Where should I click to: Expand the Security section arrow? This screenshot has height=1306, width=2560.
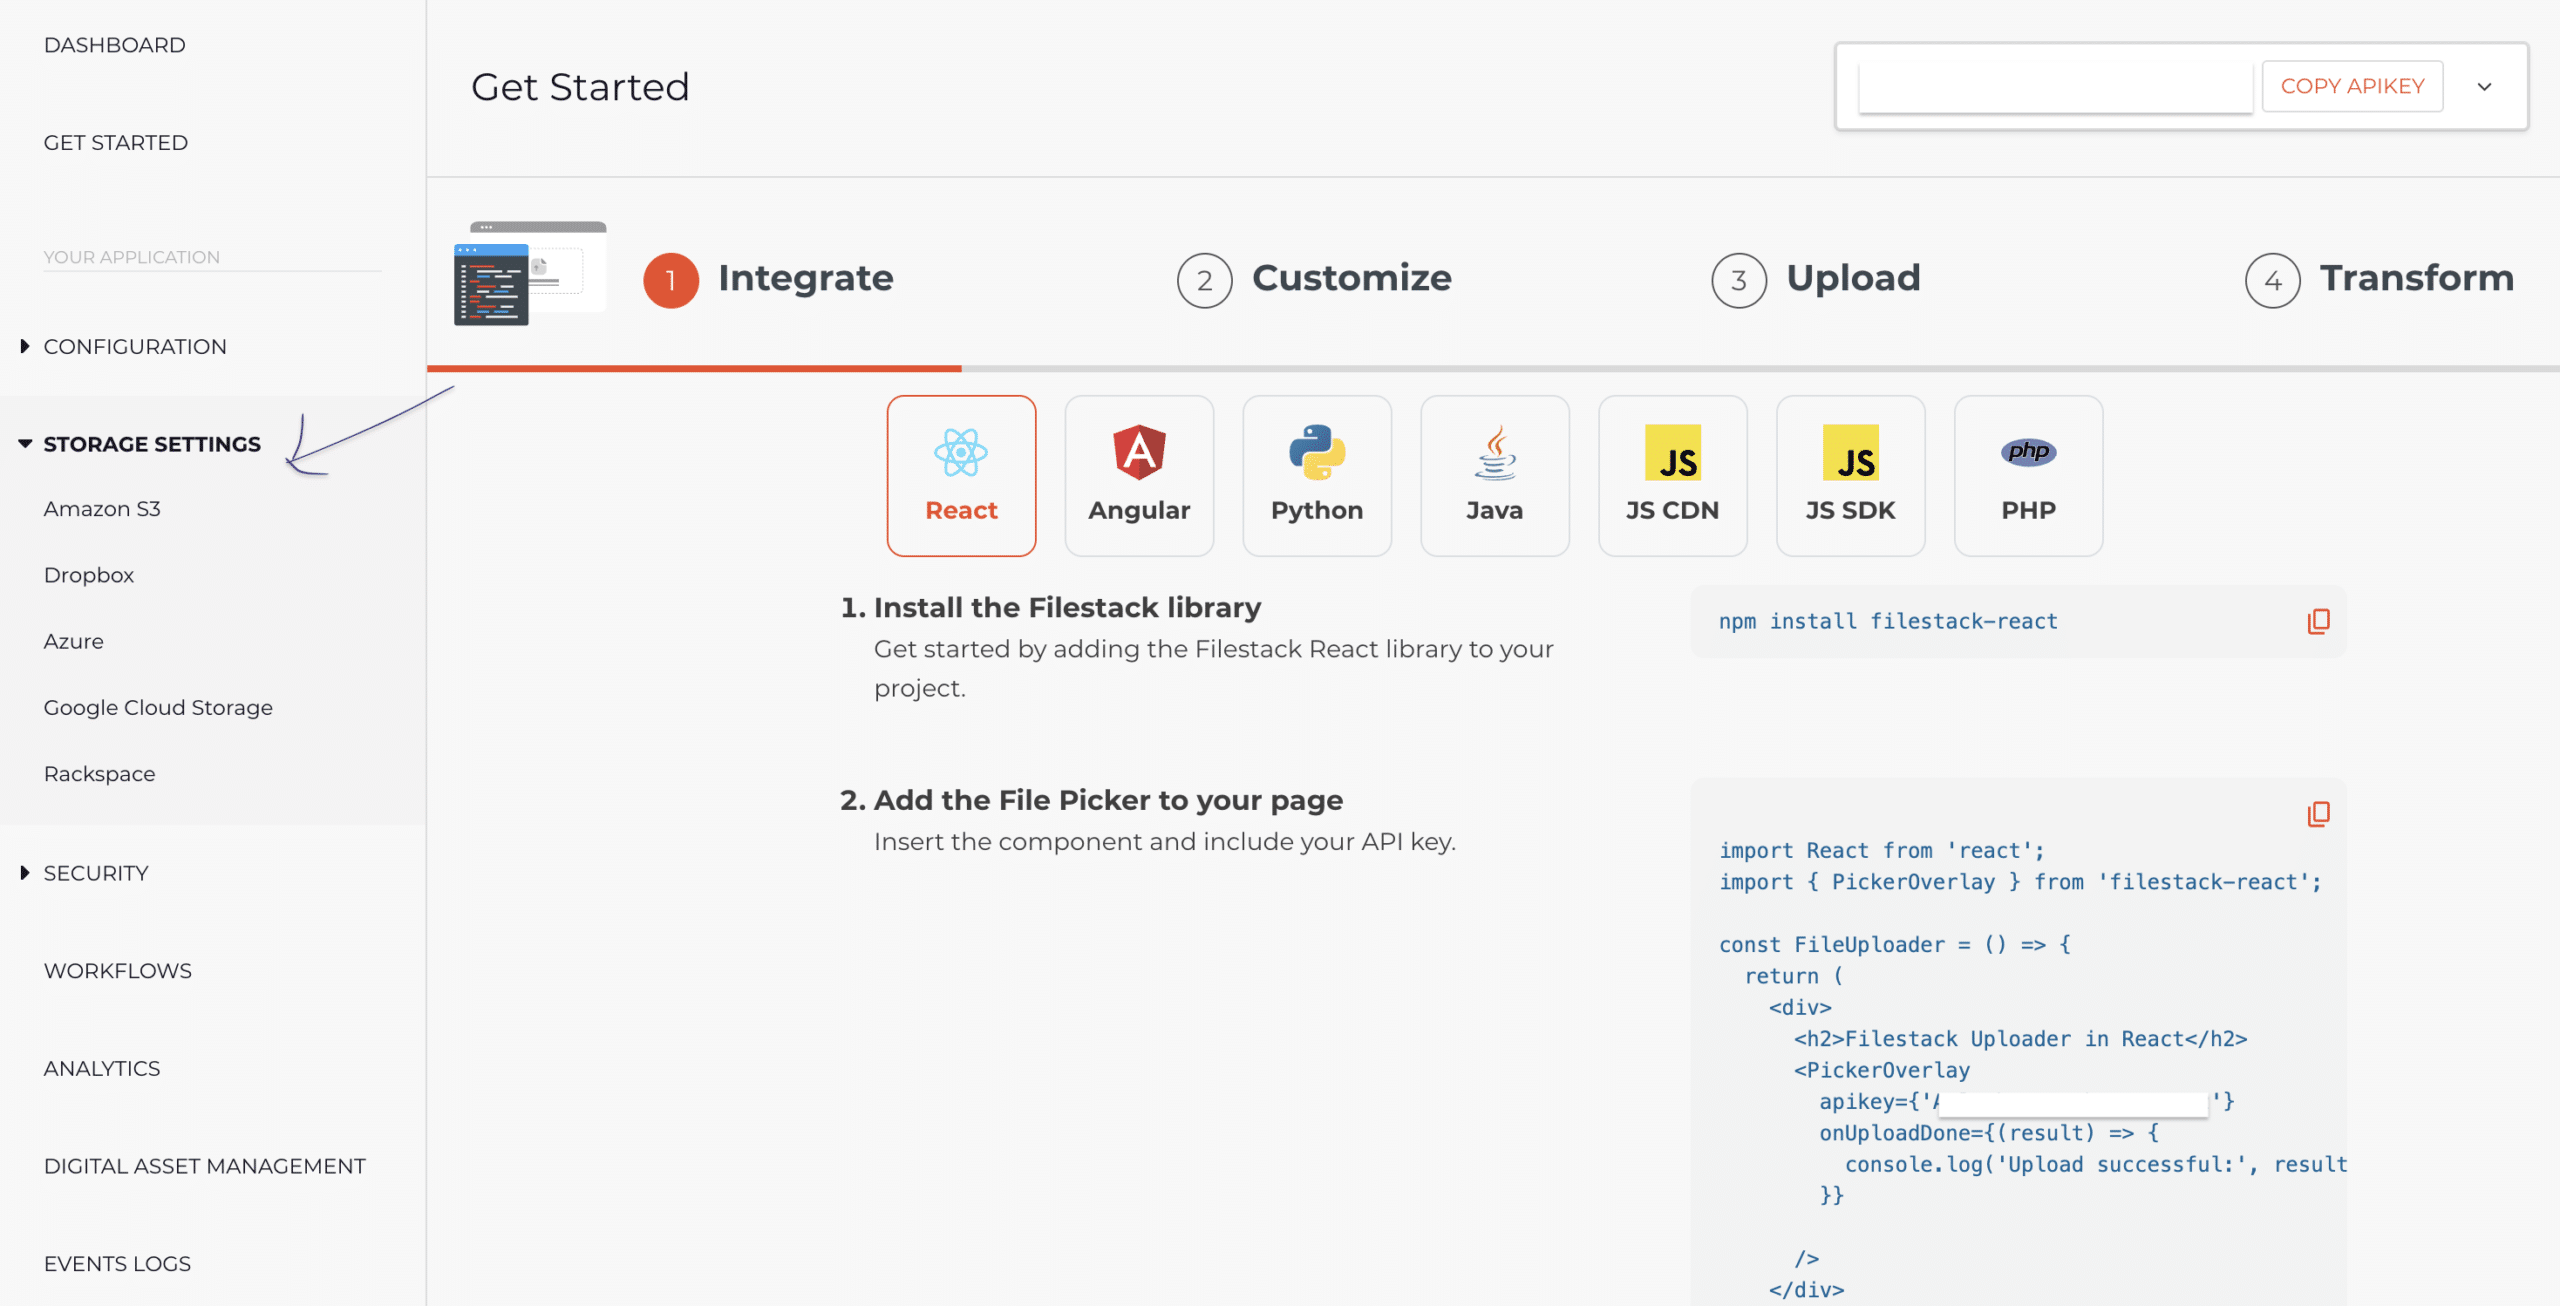click(24, 873)
